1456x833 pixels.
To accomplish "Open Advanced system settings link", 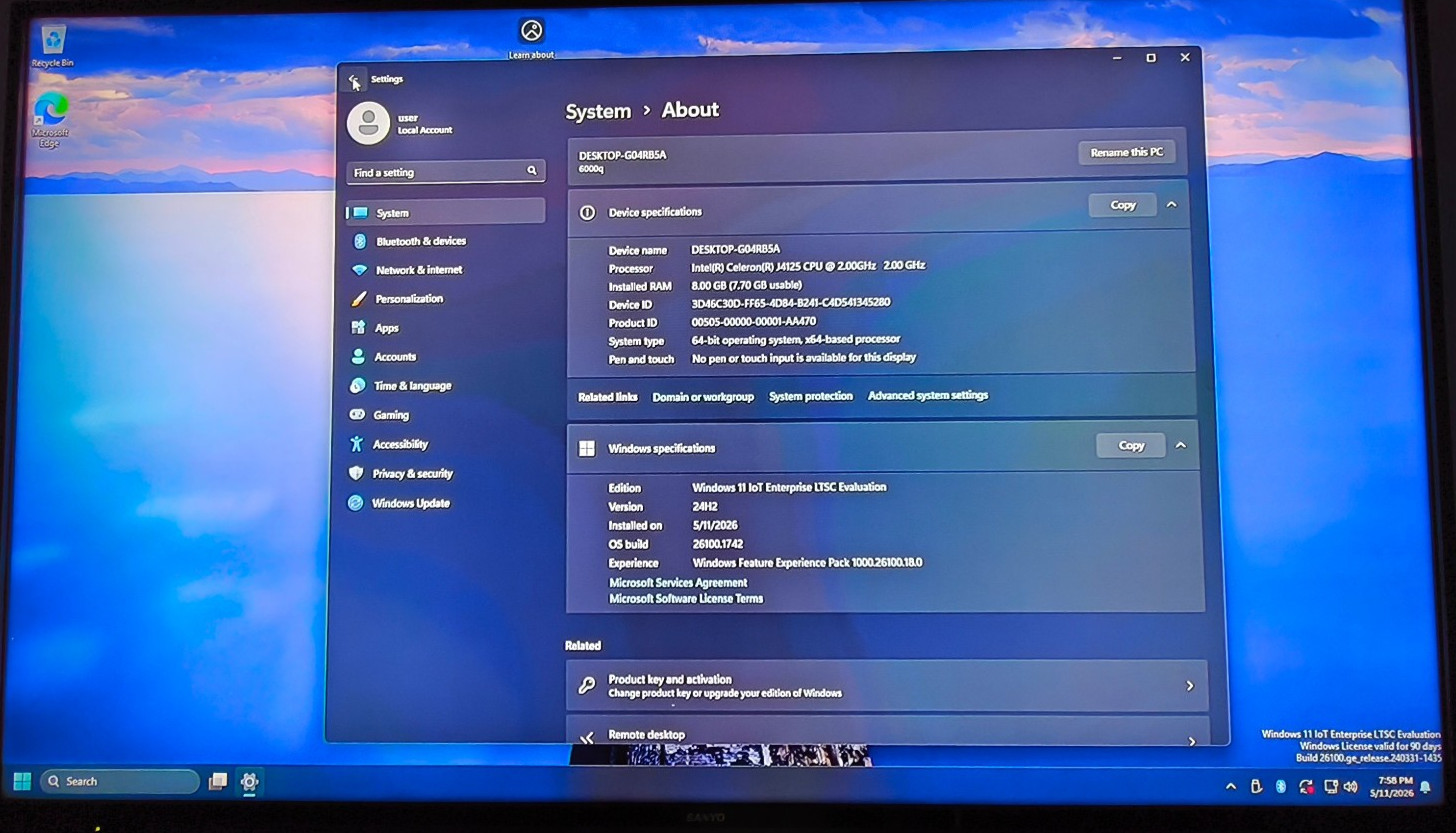I will tap(928, 395).
